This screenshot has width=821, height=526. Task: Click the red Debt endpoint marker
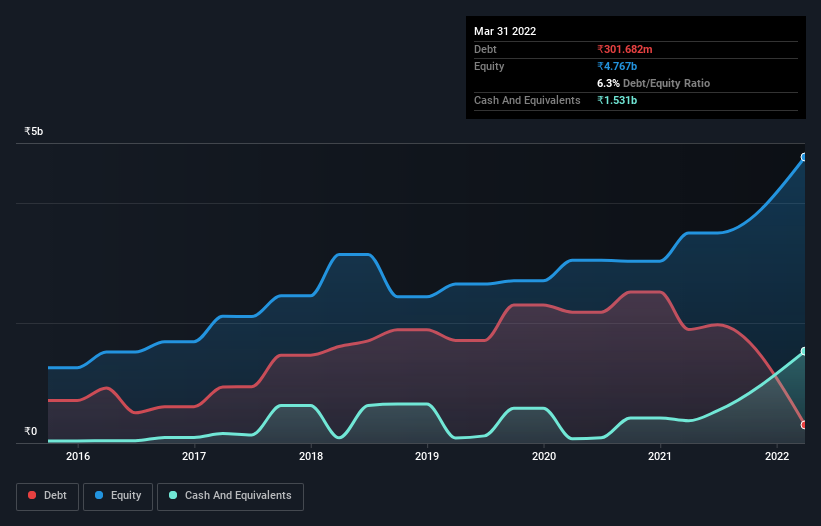pyautogui.click(x=804, y=425)
